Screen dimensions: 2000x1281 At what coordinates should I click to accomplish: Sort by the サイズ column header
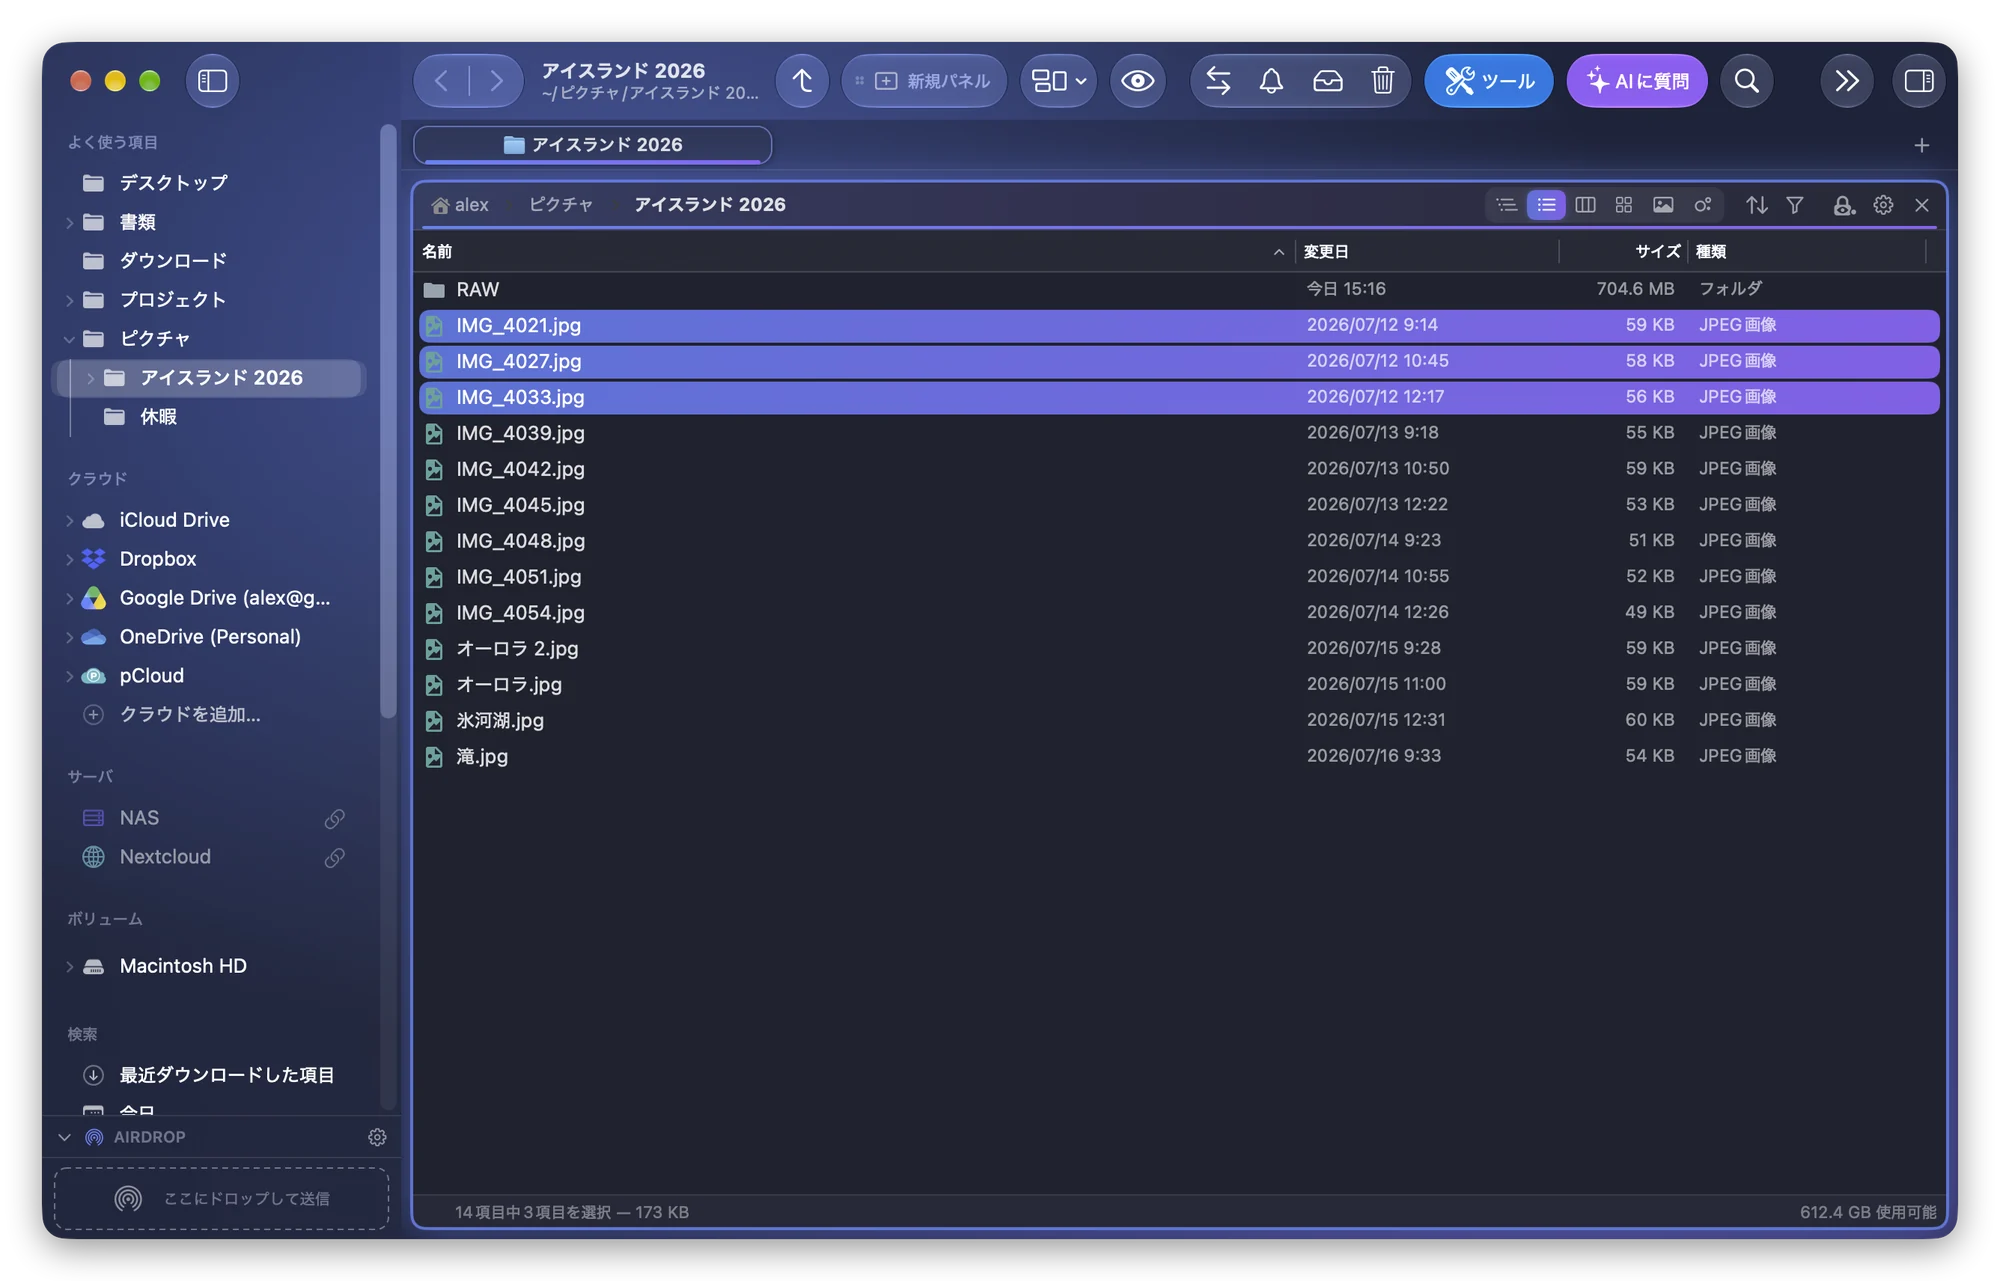click(x=1657, y=252)
